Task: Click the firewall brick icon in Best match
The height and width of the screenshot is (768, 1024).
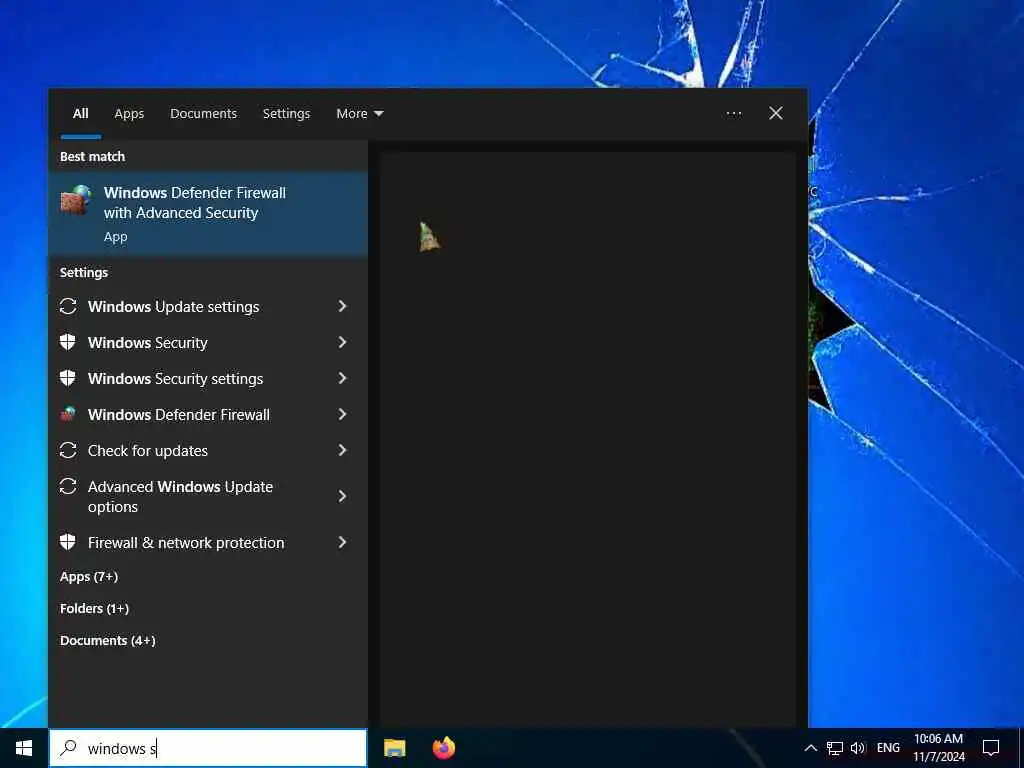Action: pos(76,200)
